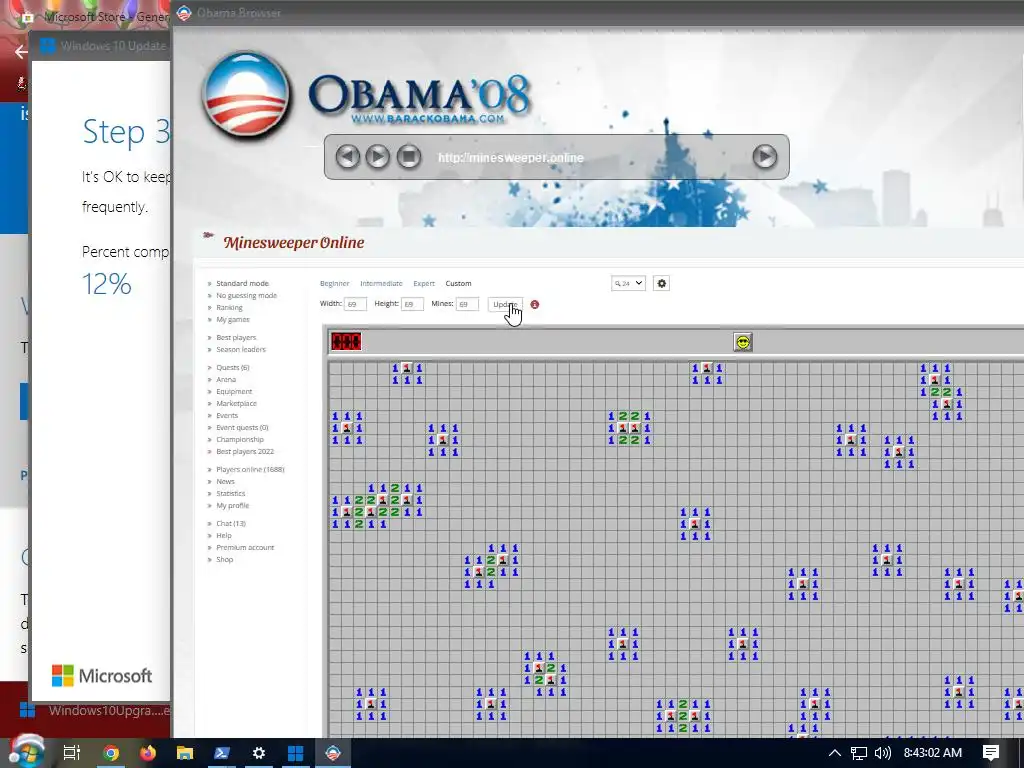Open the Ranking link
Image resolution: width=1024 pixels, height=768 pixels.
(x=229, y=308)
